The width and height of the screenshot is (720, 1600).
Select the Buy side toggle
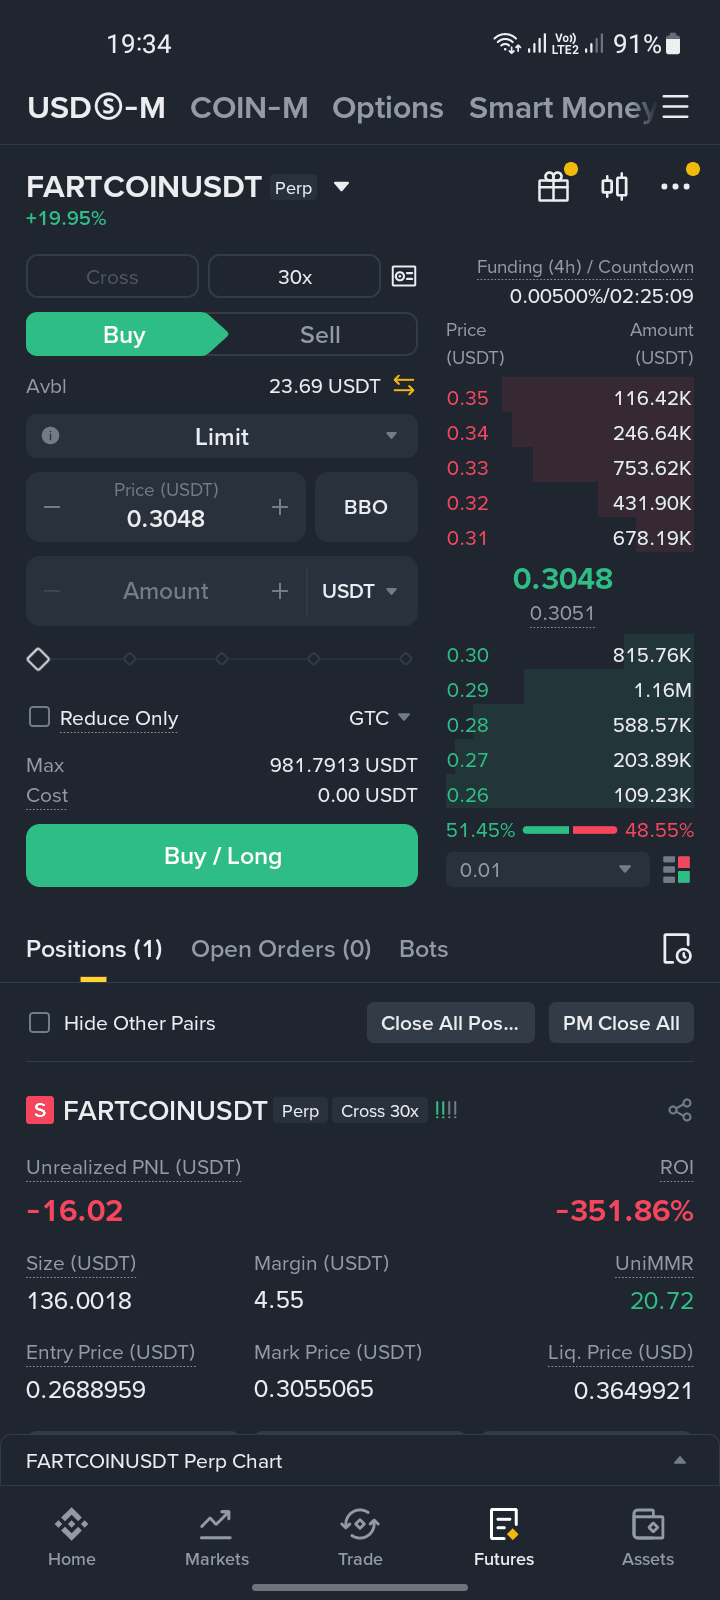[x=125, y=335]
